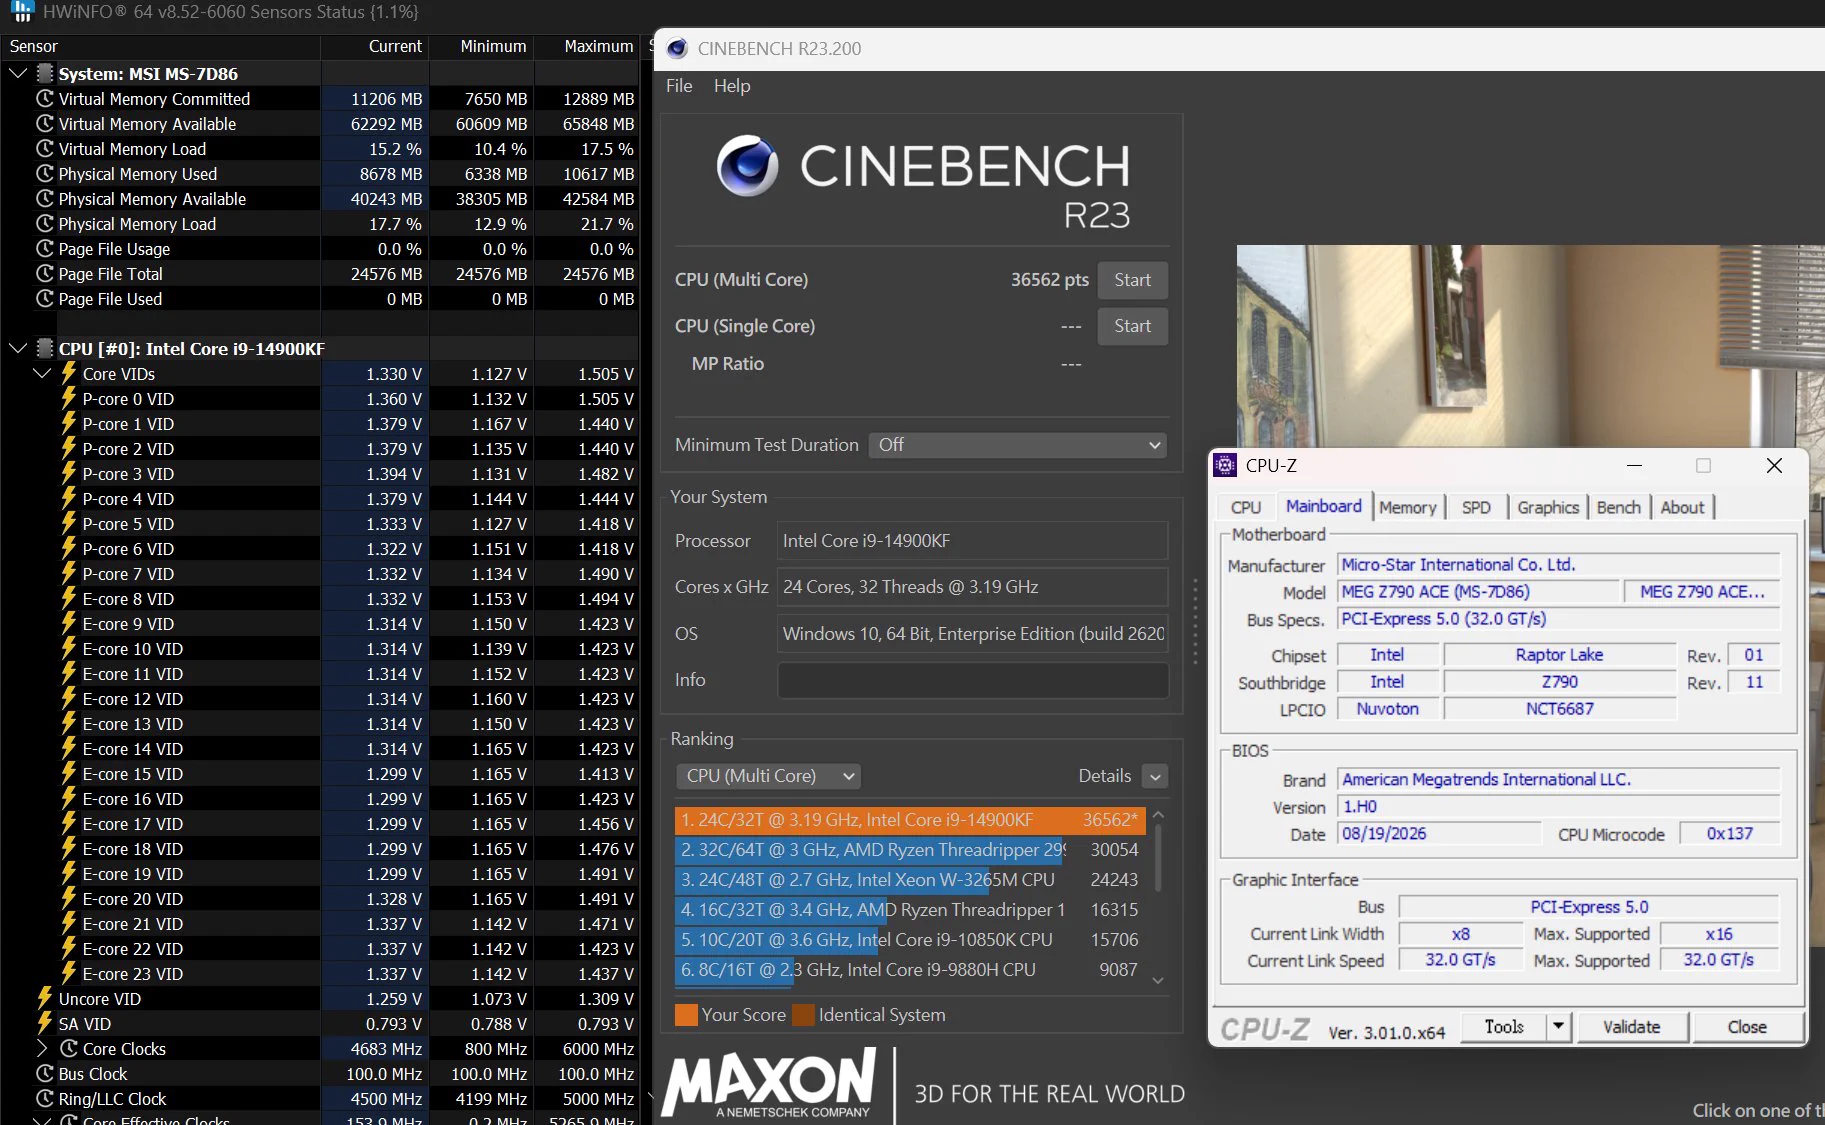Select the Ryzen Threadripper ranking entry scoring 30054
Viewport: 1825px width, 1125px height.
[x=910, y=850]
